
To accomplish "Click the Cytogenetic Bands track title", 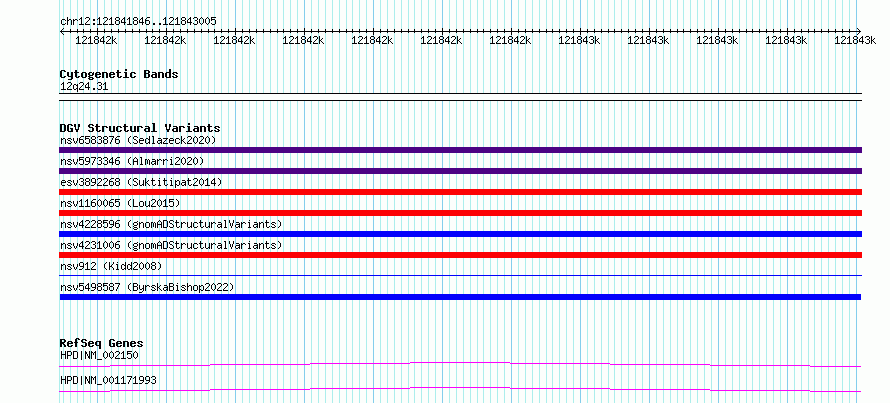I will pyautogui.click(x=119, y=74).
